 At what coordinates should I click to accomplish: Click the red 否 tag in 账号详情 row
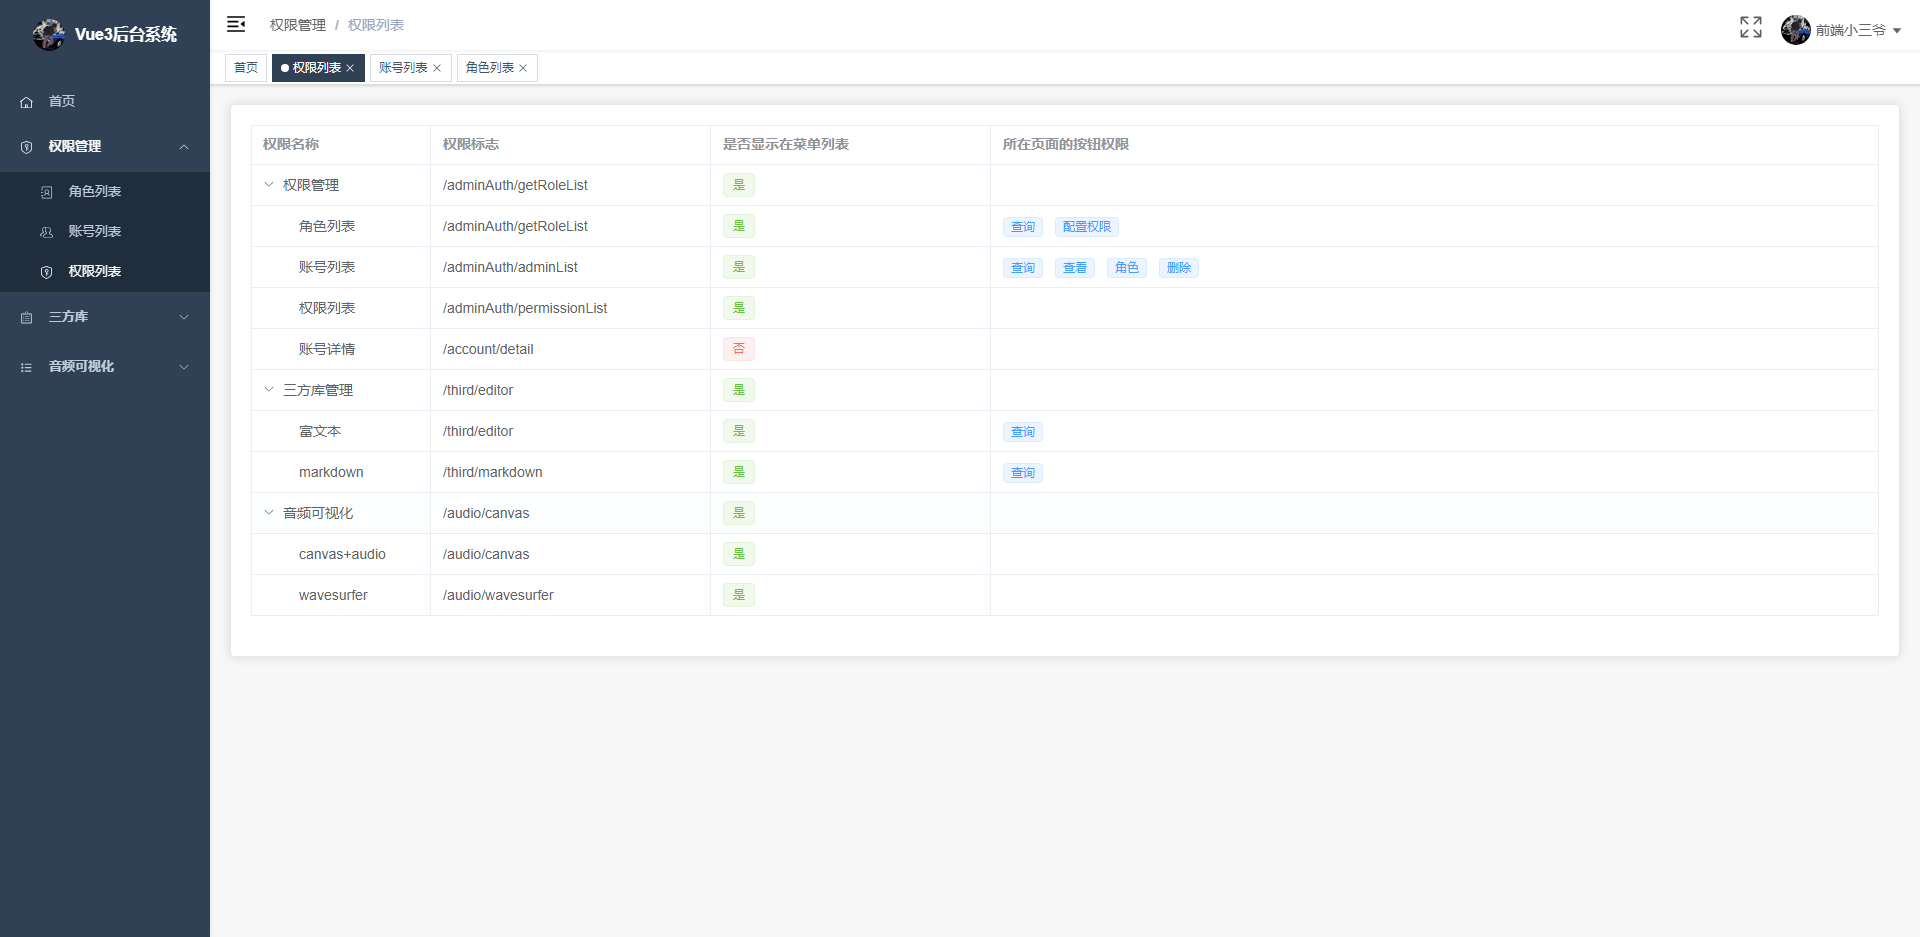739,349
